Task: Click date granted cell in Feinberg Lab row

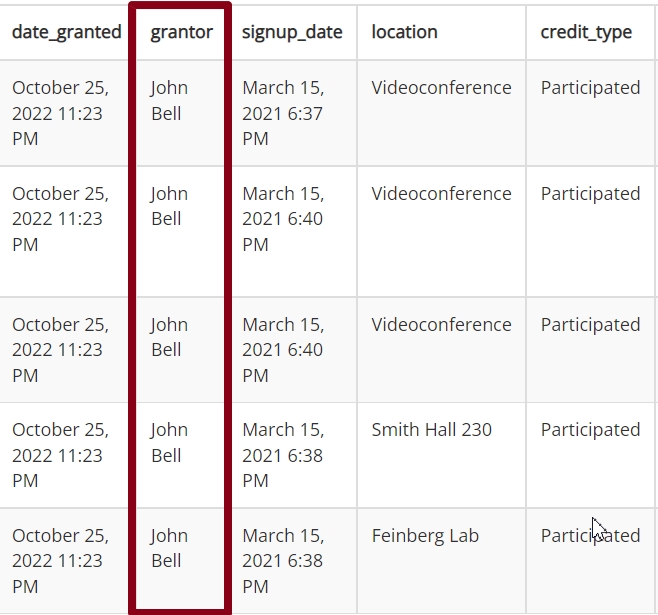Action: [60, 561]
